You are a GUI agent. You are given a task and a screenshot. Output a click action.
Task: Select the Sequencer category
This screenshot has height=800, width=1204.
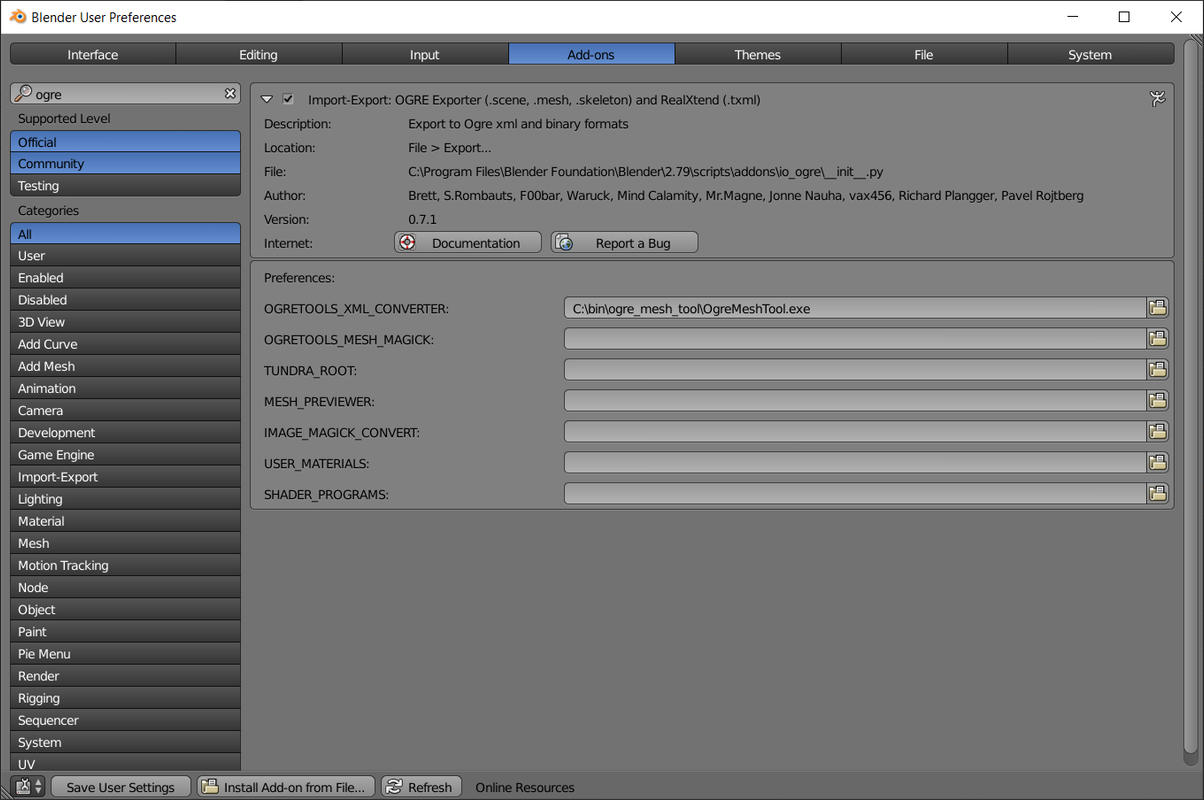126,720
